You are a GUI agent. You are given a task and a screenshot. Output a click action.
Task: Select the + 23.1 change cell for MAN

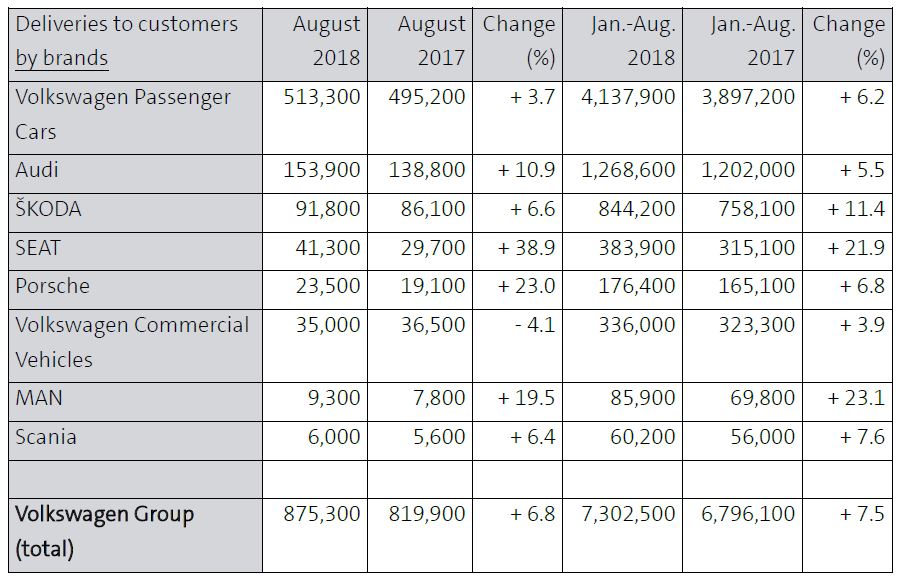pos(855,398)
